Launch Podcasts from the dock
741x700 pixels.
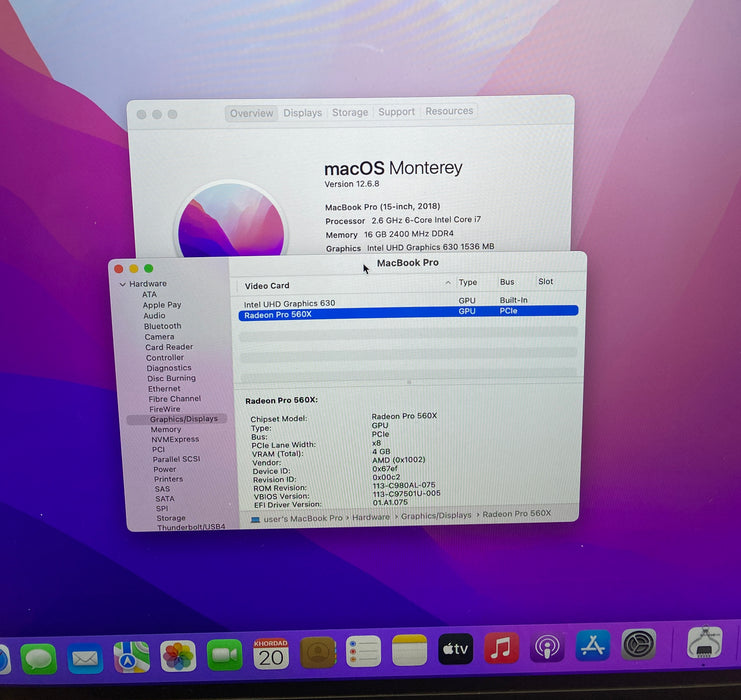547,647
